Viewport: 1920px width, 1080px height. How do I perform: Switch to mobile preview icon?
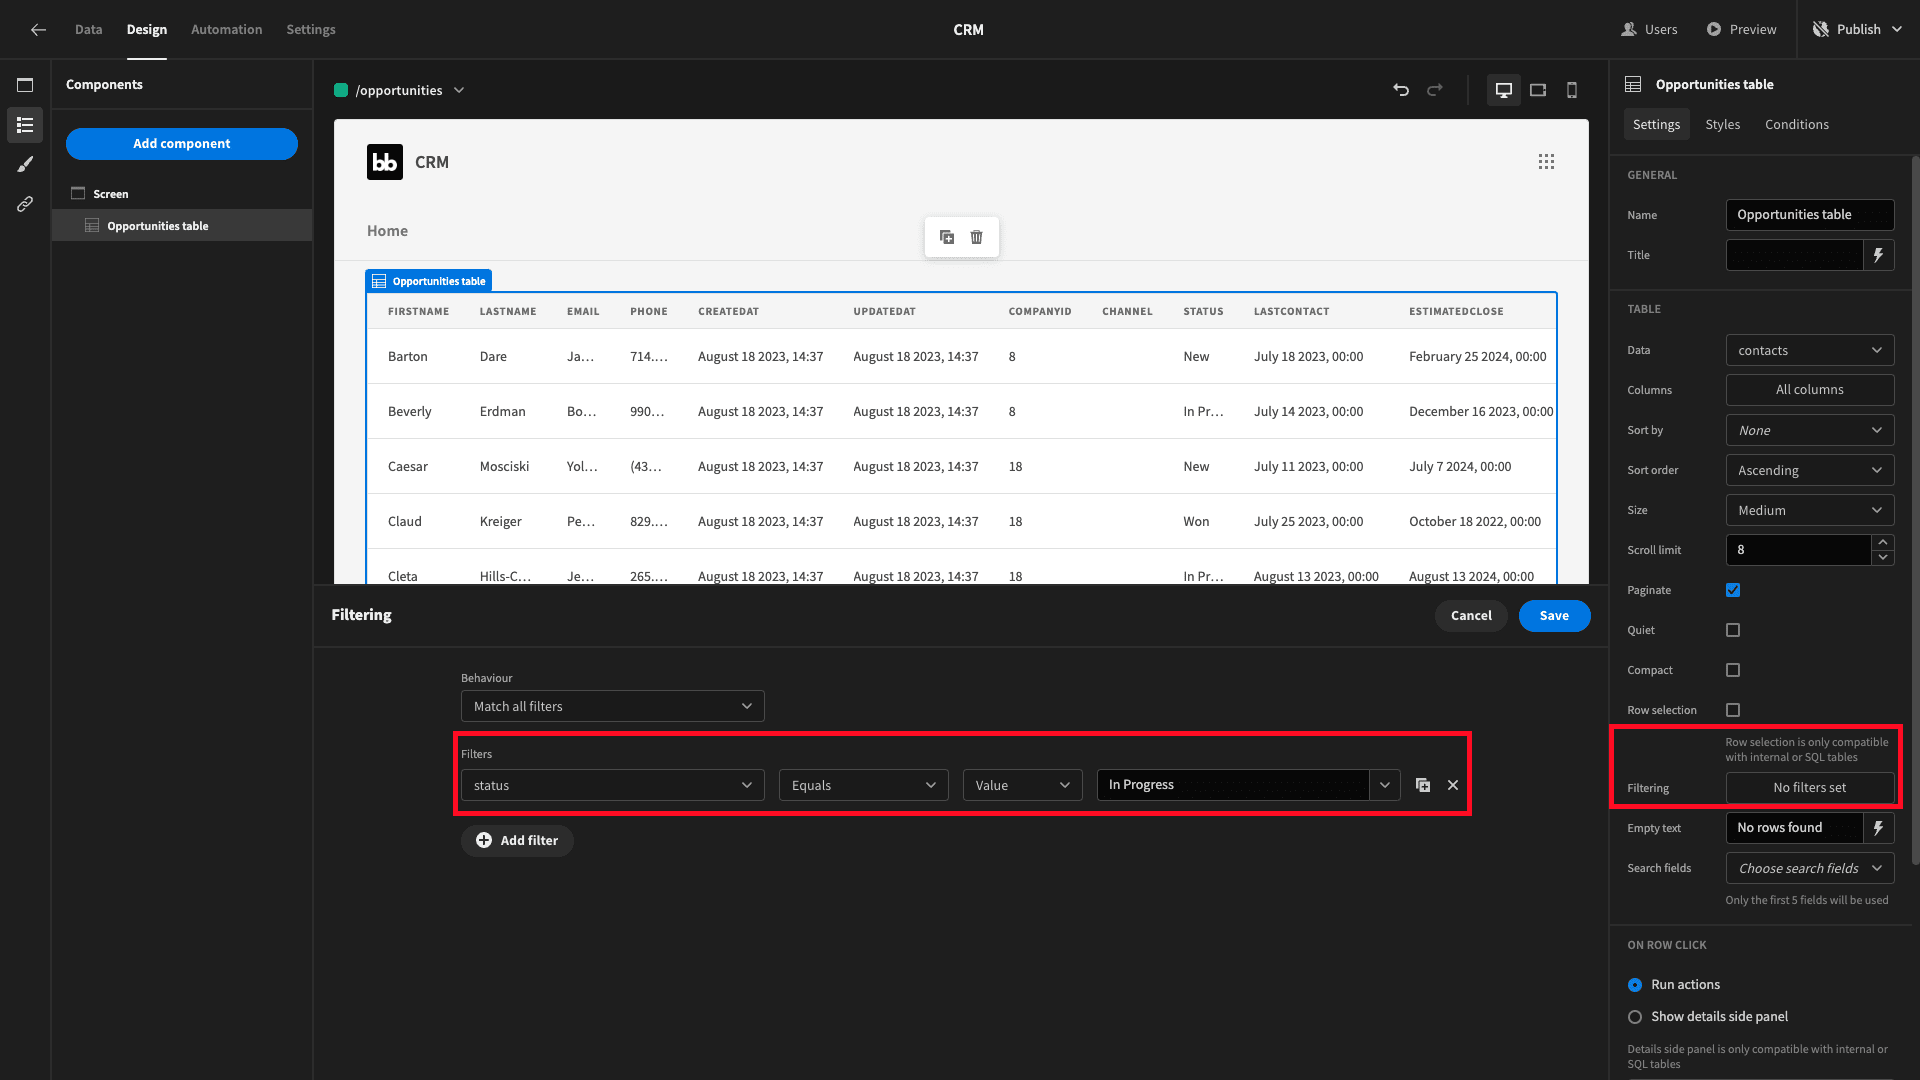click(1572, 90)
